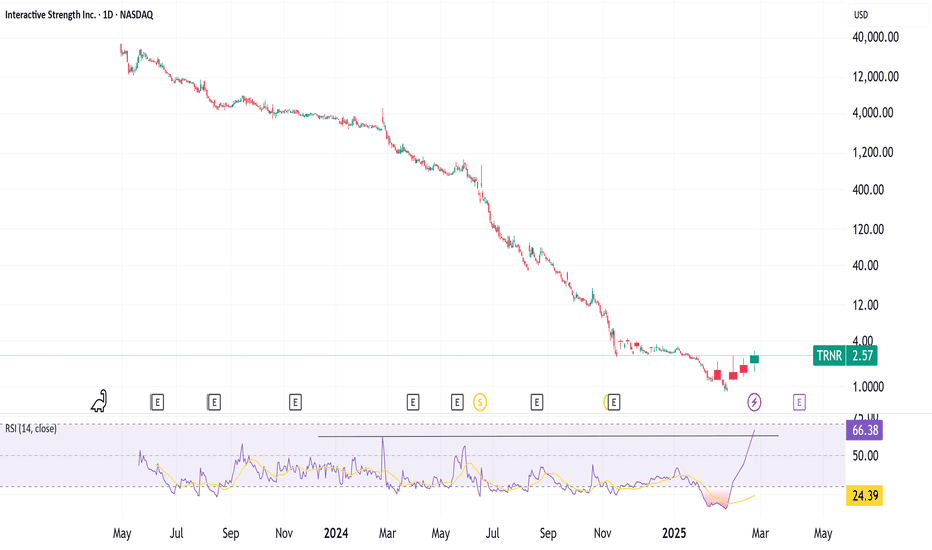Click the dinosaur icon at the chart start

(99, 402)
